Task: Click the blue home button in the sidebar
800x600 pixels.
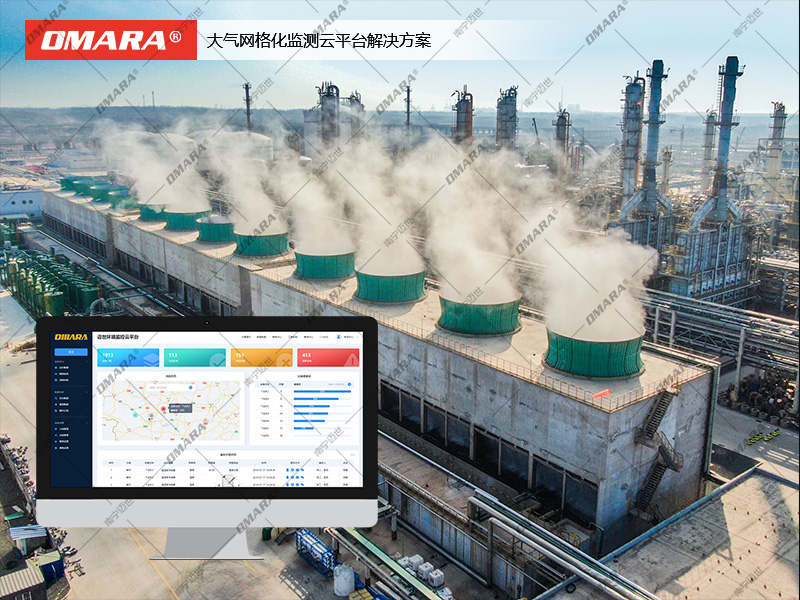Action: click(x=70, y=352)
